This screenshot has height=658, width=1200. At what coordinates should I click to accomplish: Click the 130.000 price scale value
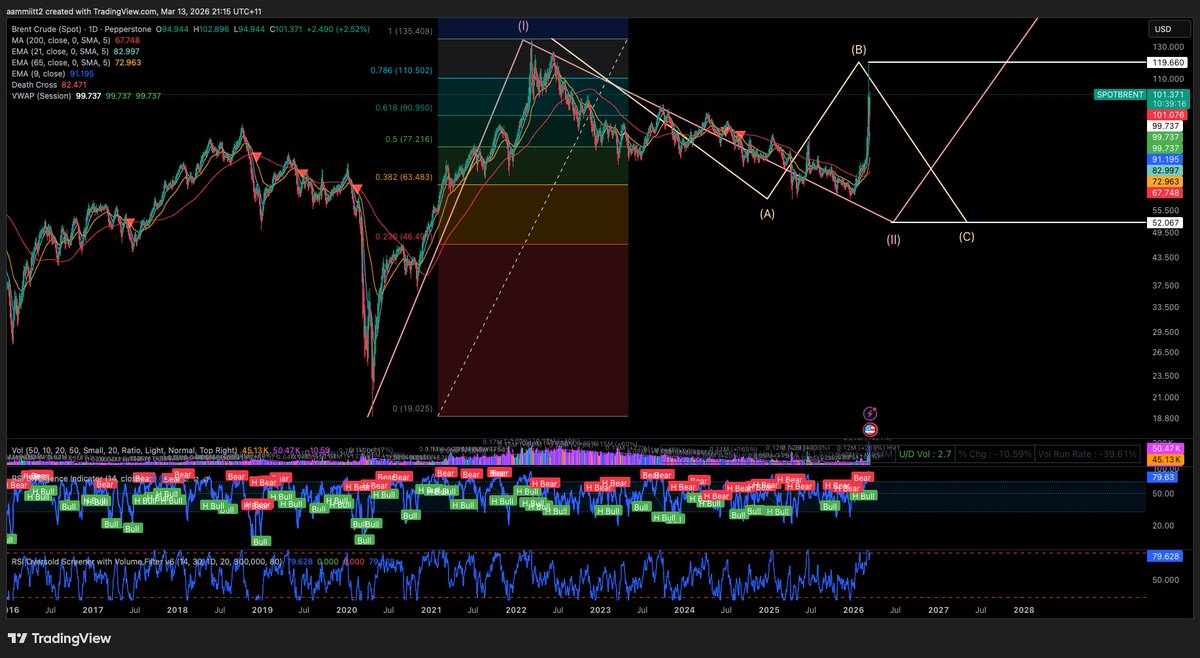[x=1167, y=47]
